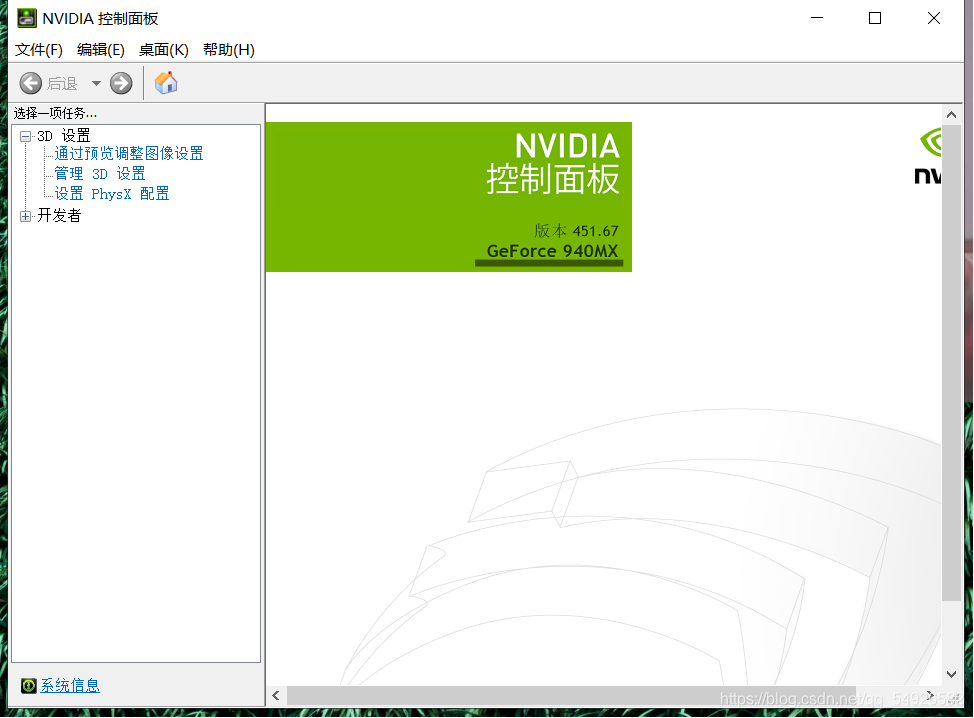Click the vertical scrollbar down arrow
The width and height of the screenshot is (974, 718).
[951, 674]
